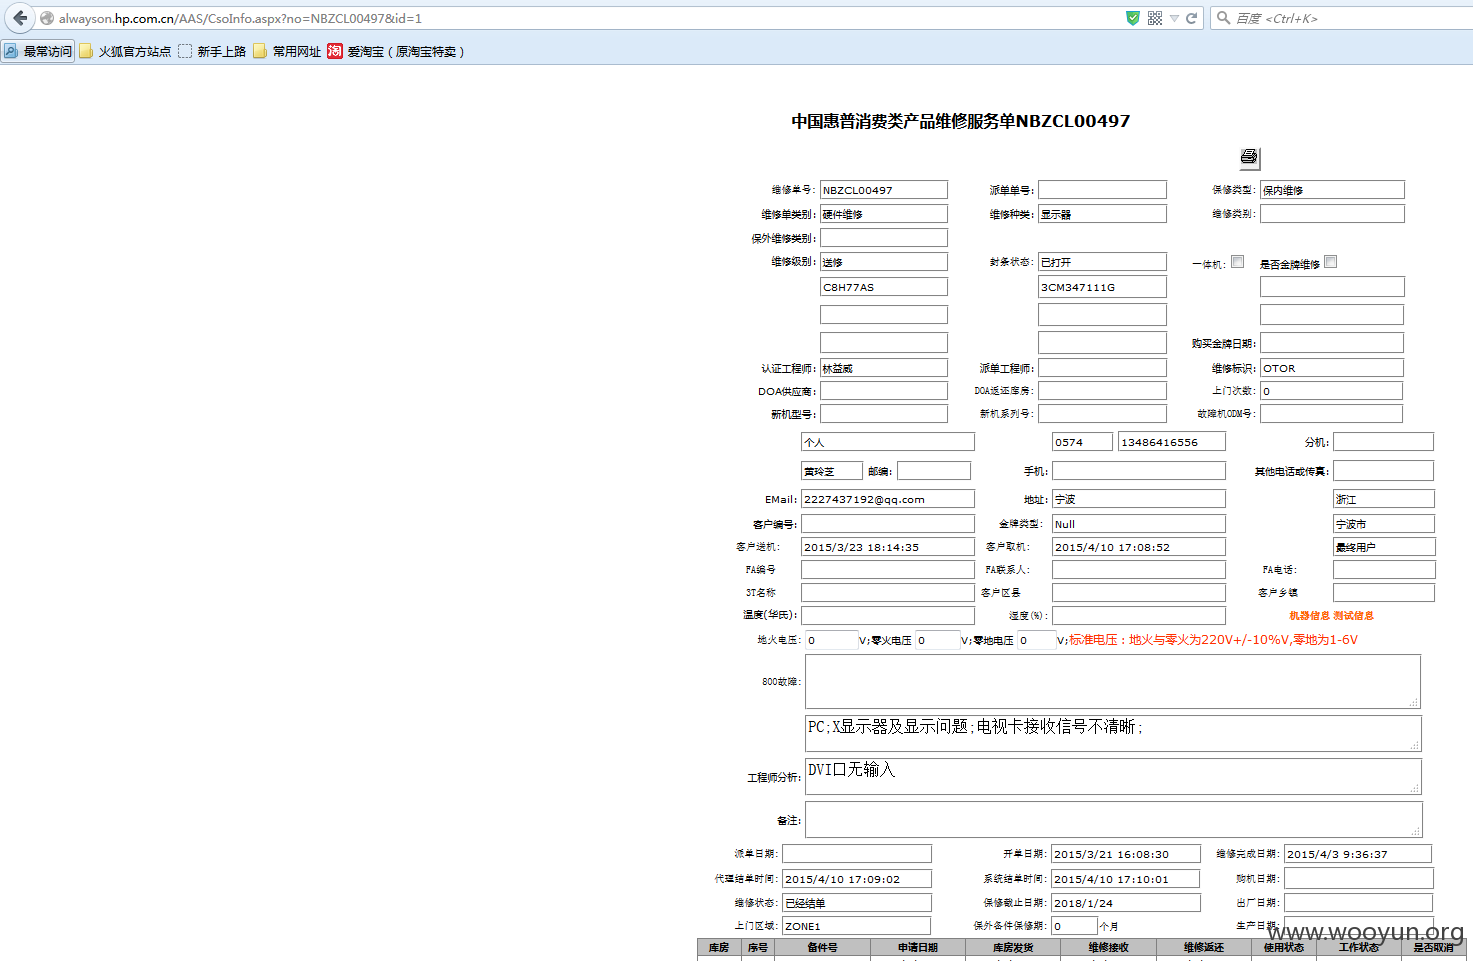1473x961 pixels.
Task: Open the 测试信息 red link
Action: coord(1353,616)
